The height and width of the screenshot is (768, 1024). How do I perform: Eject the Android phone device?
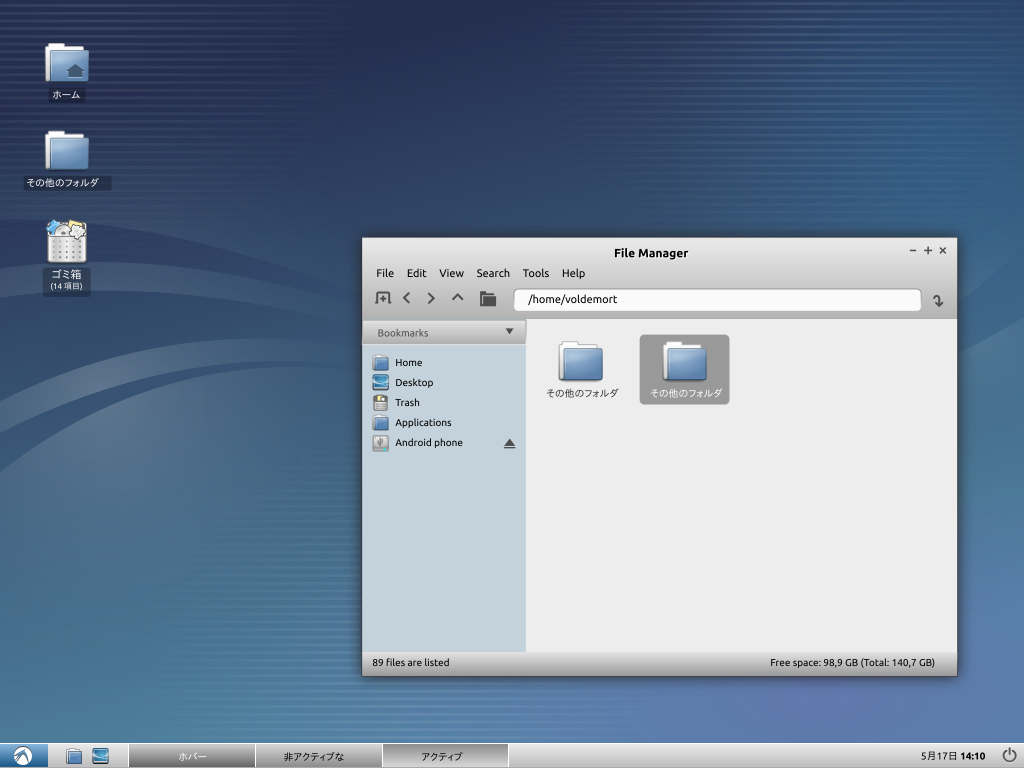pyautogui.click(x=510, y=443)
